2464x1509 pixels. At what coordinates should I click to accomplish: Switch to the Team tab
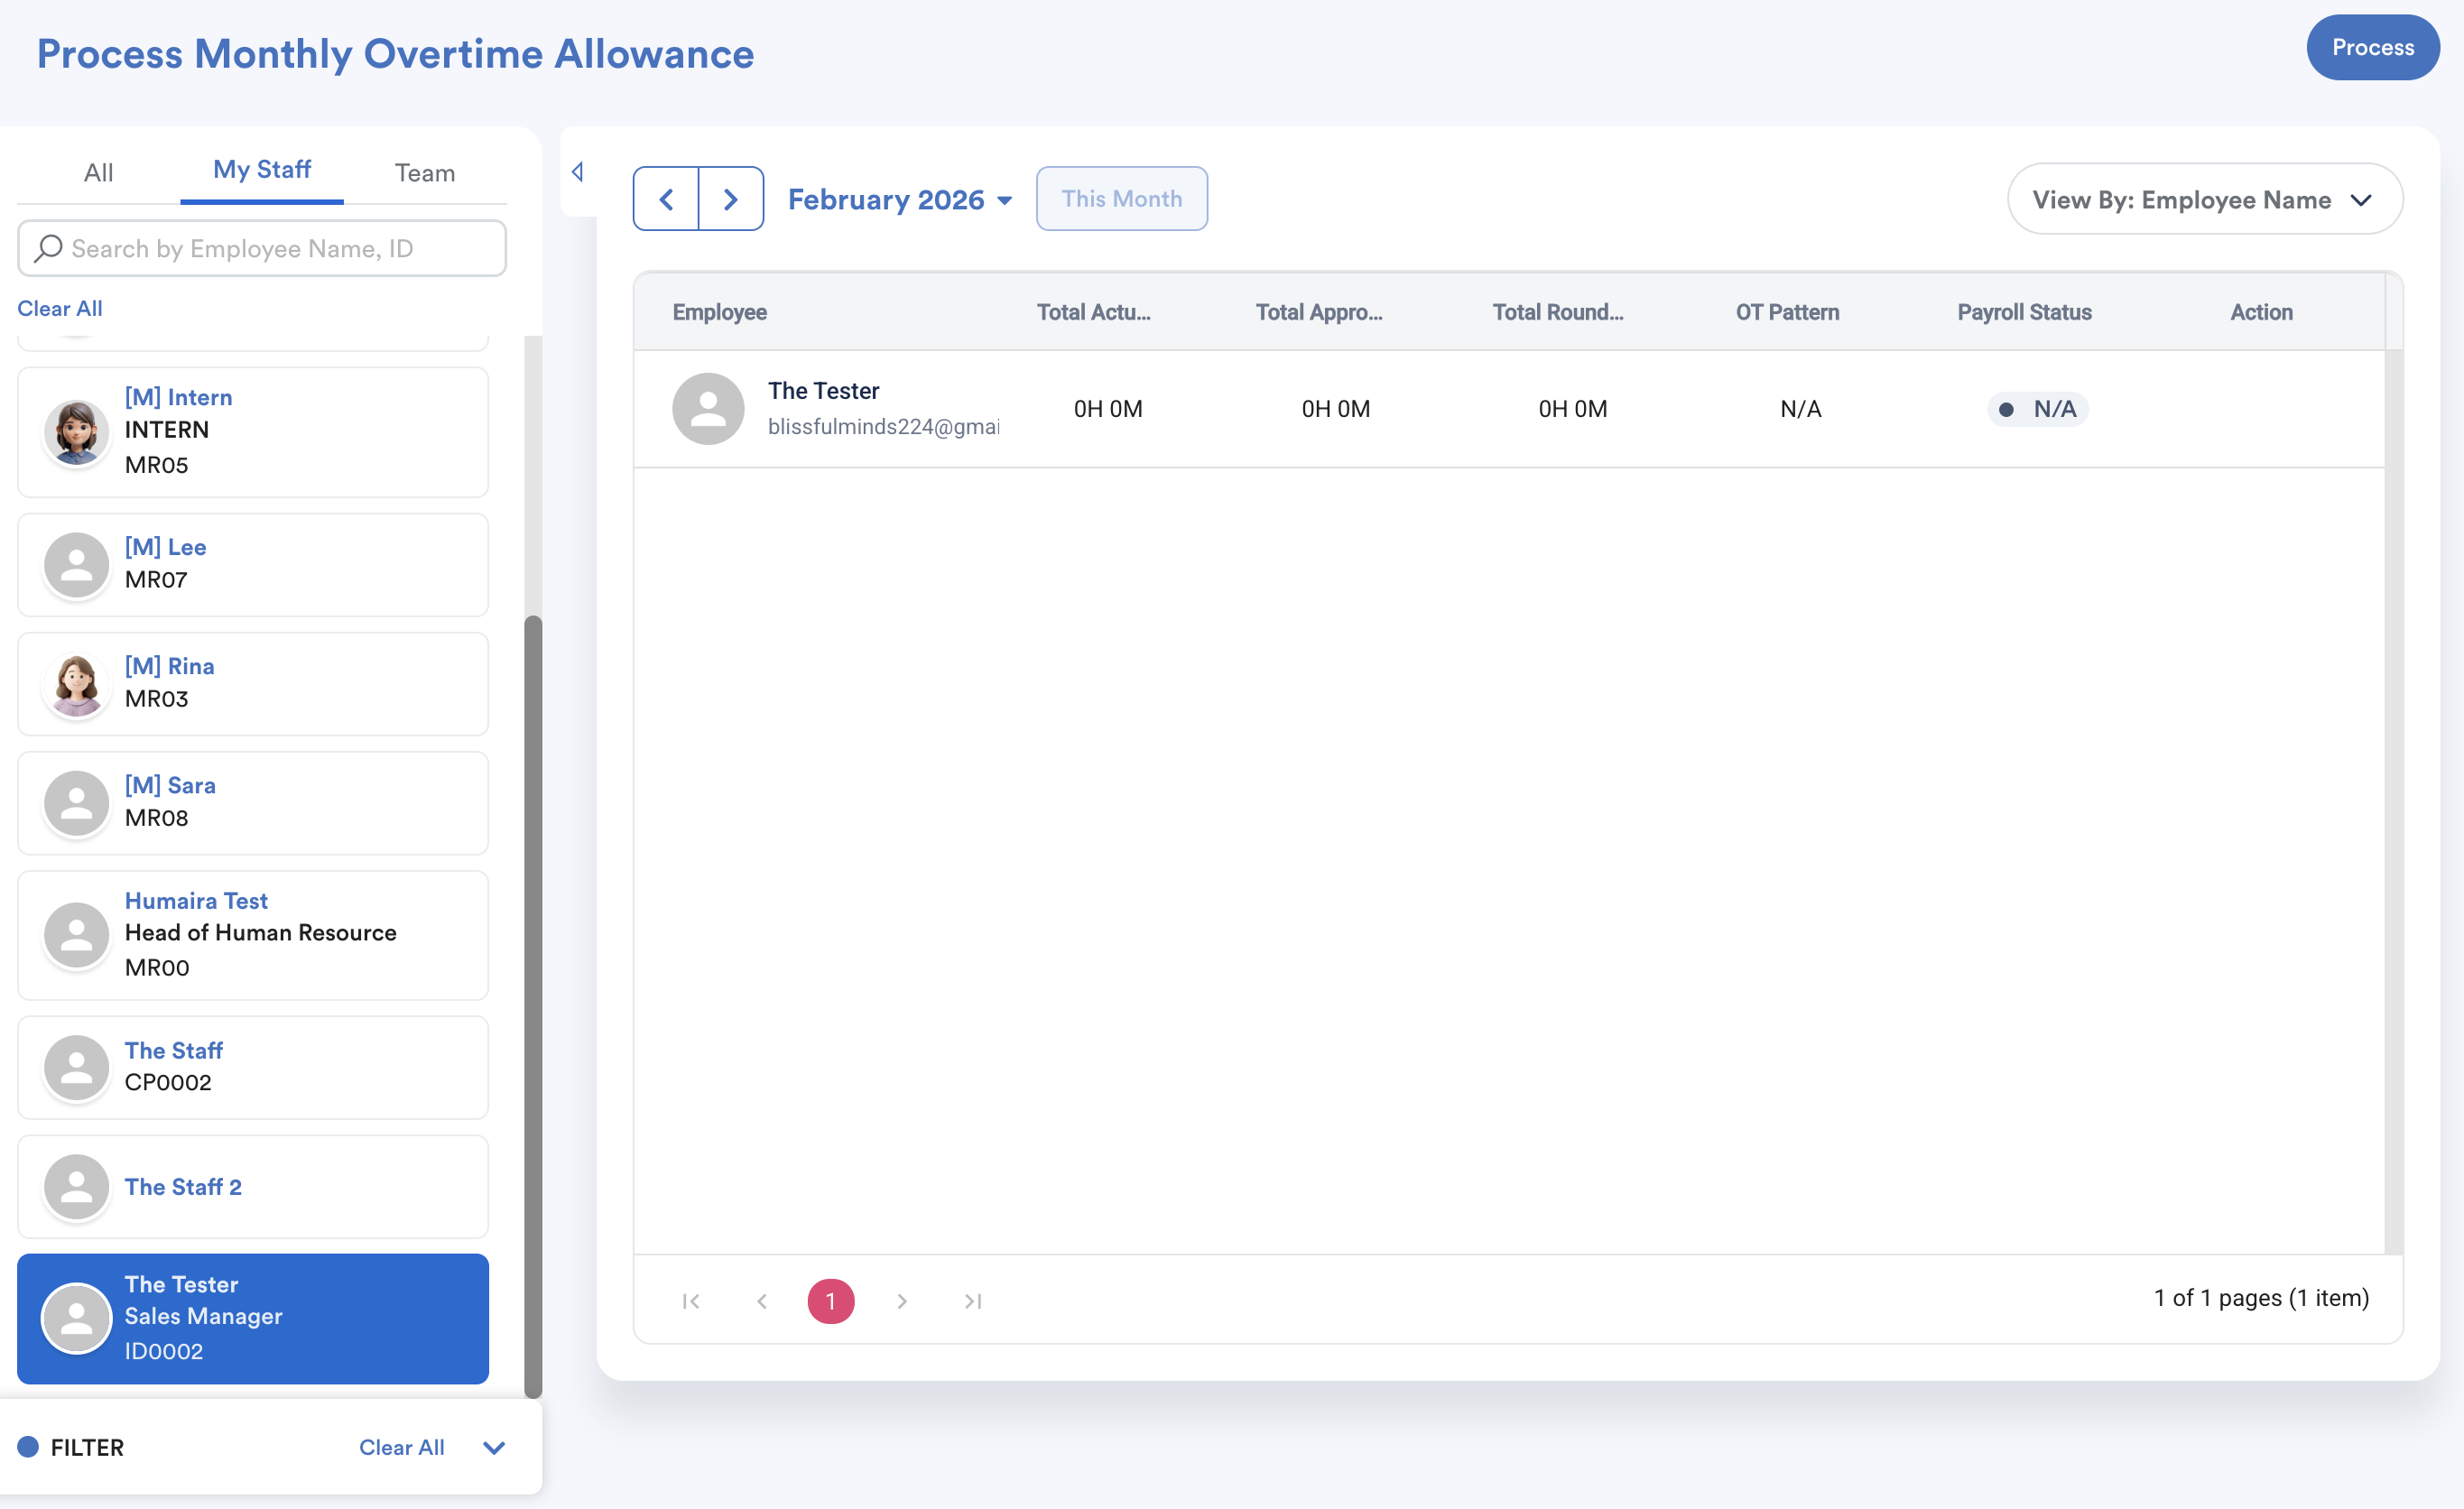click(425, 172)
